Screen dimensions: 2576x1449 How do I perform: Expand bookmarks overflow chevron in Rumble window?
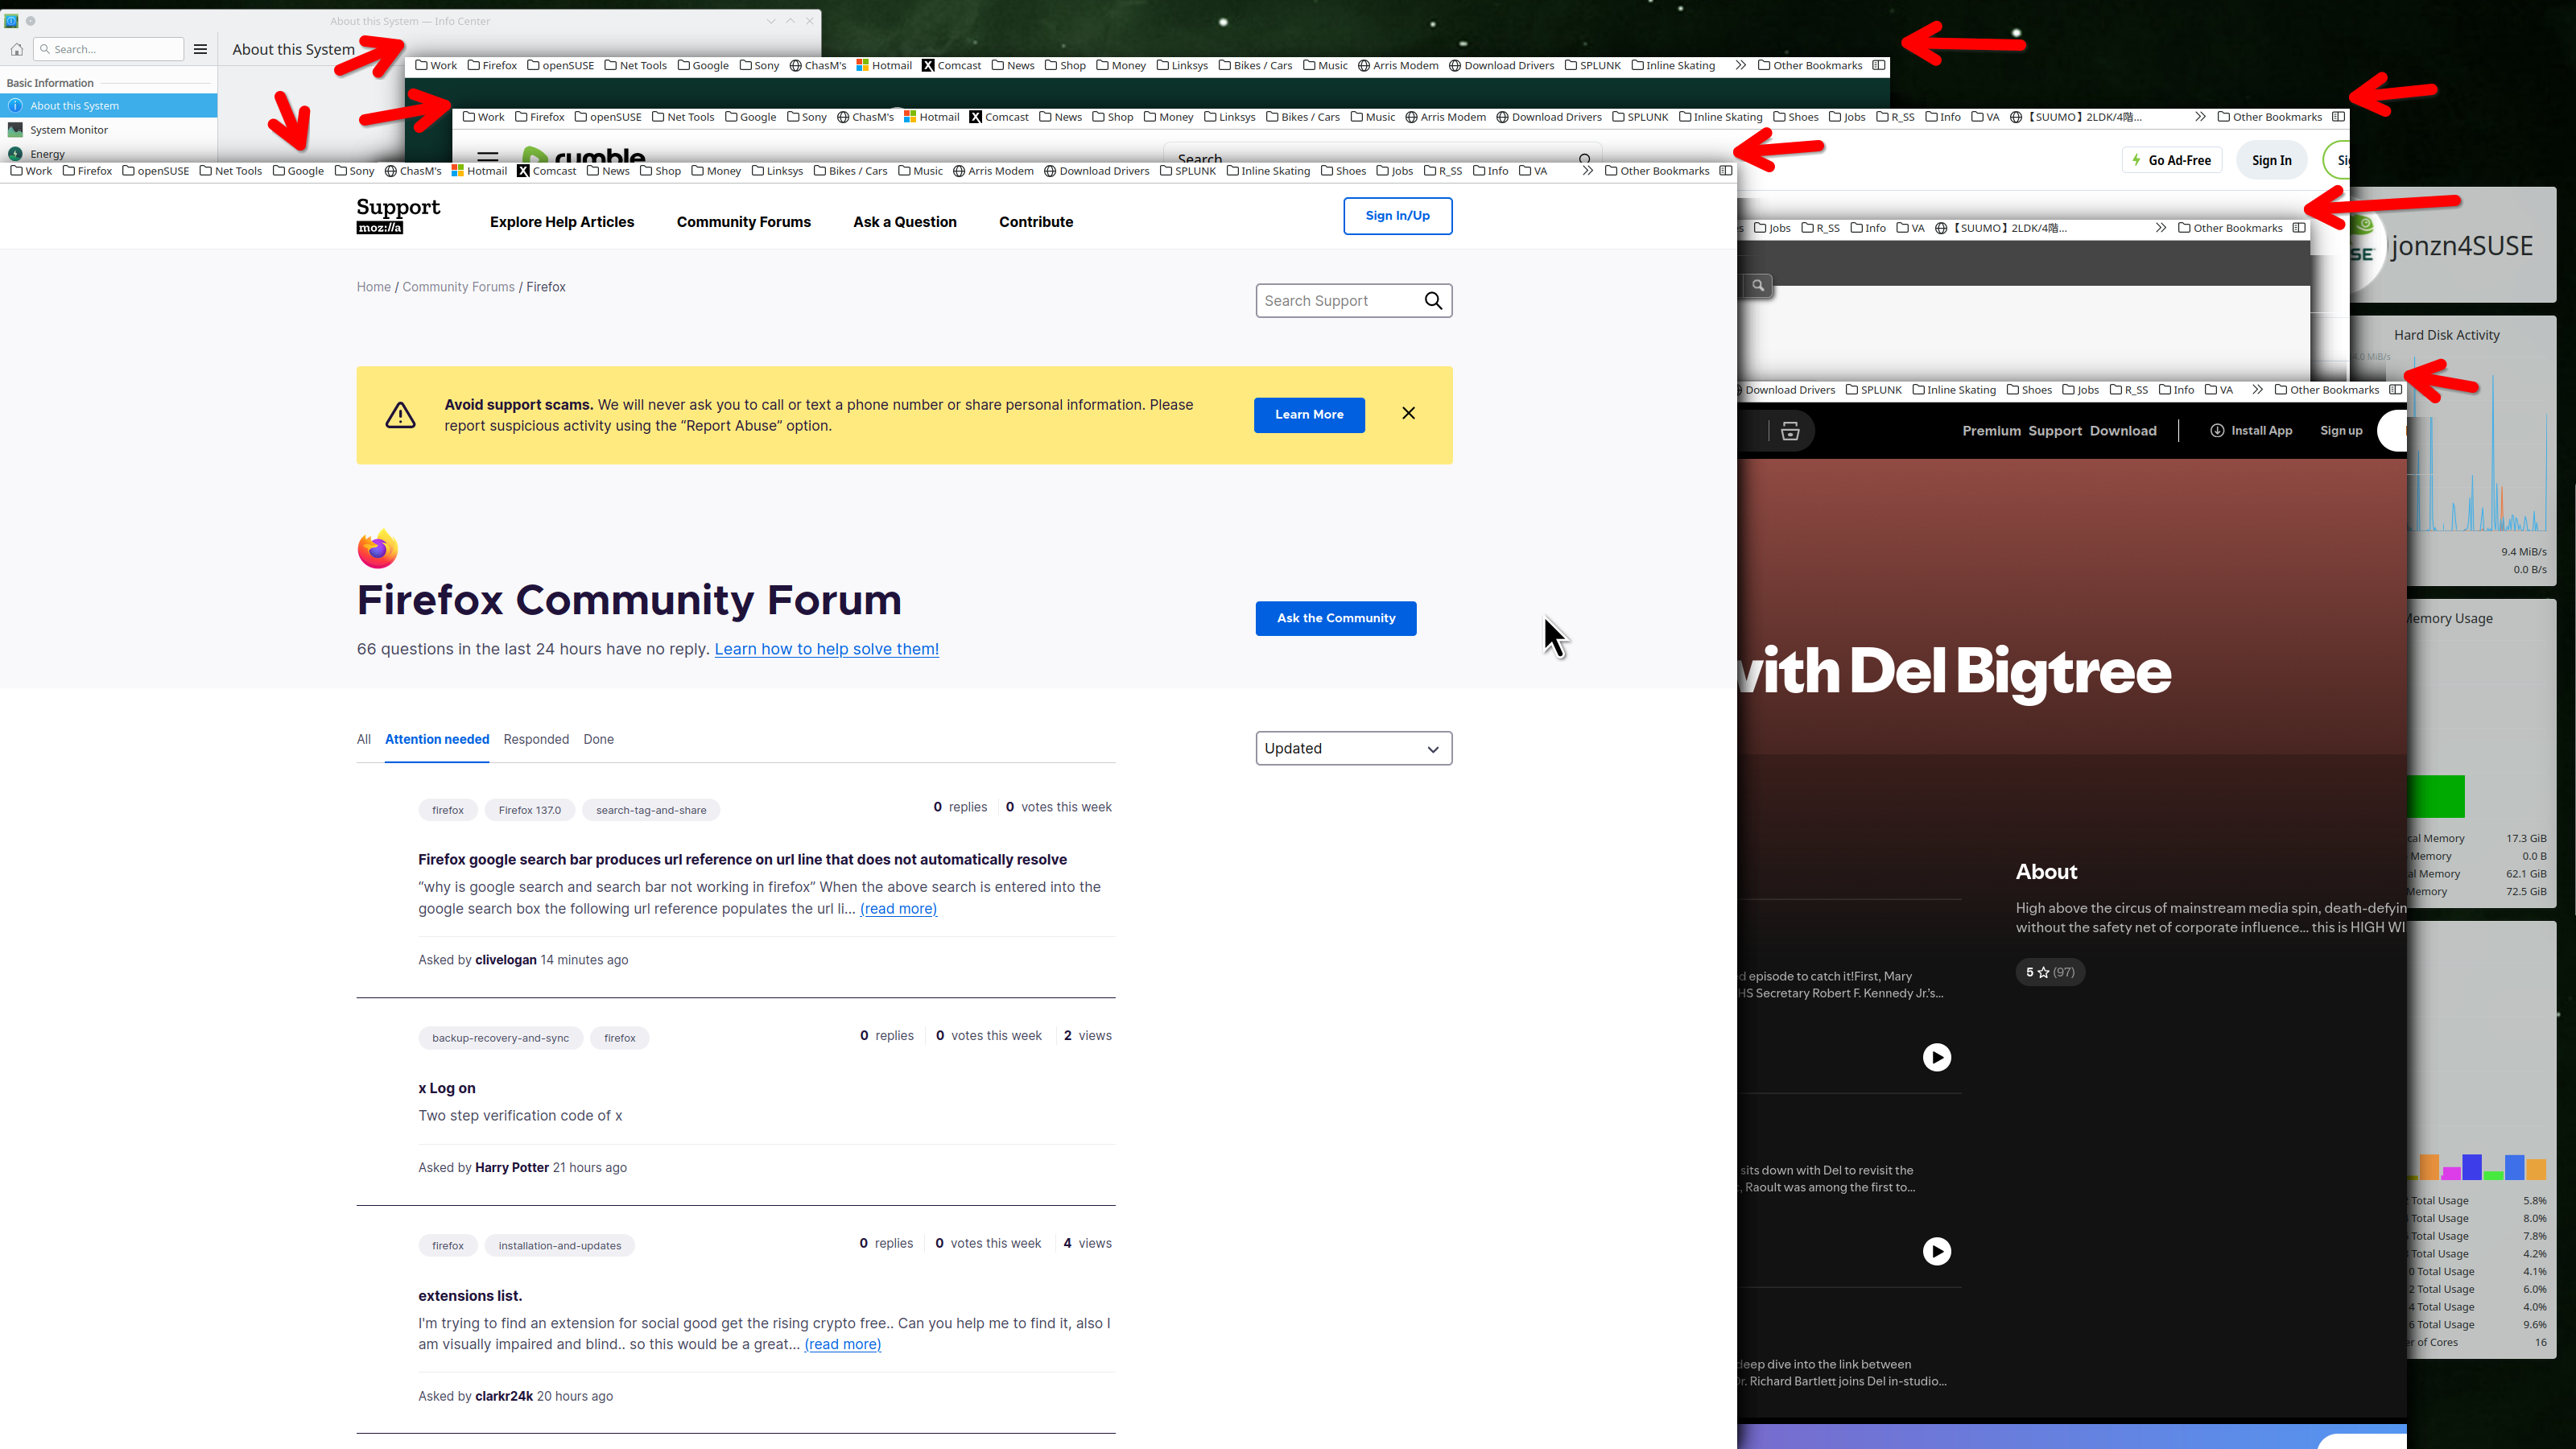[x=2200, y=117]
